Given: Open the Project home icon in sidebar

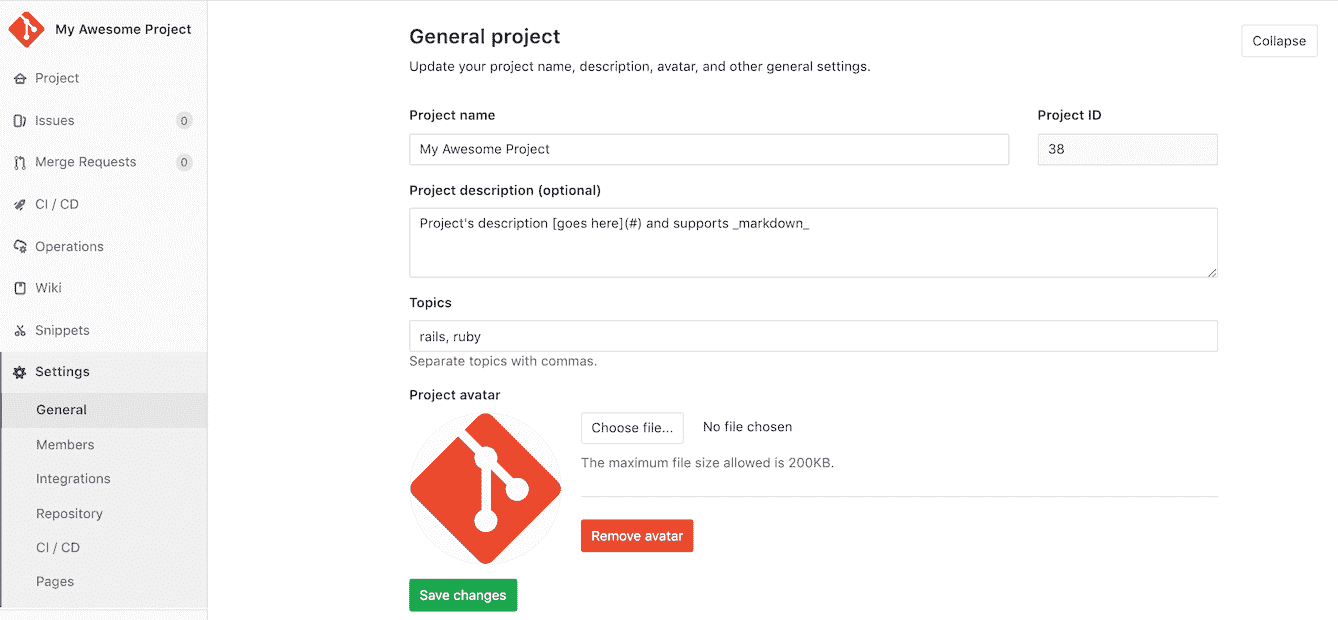Looking at the screenshot, I should [x=21, y=78].
